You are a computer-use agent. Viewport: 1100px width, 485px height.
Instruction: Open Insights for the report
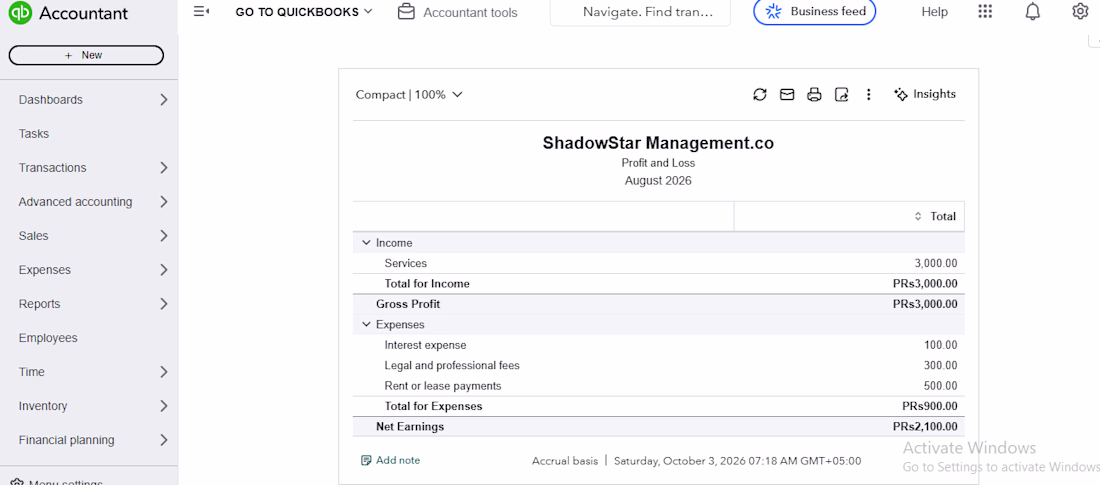click(x=925, y=94)
